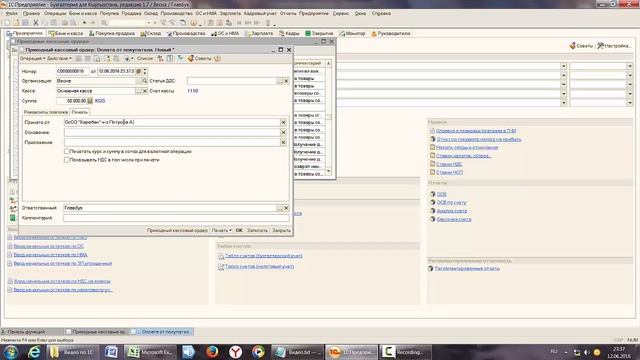Open Firefox from the Windows taskbar
640x360 pixels.
tap(212, 351)
